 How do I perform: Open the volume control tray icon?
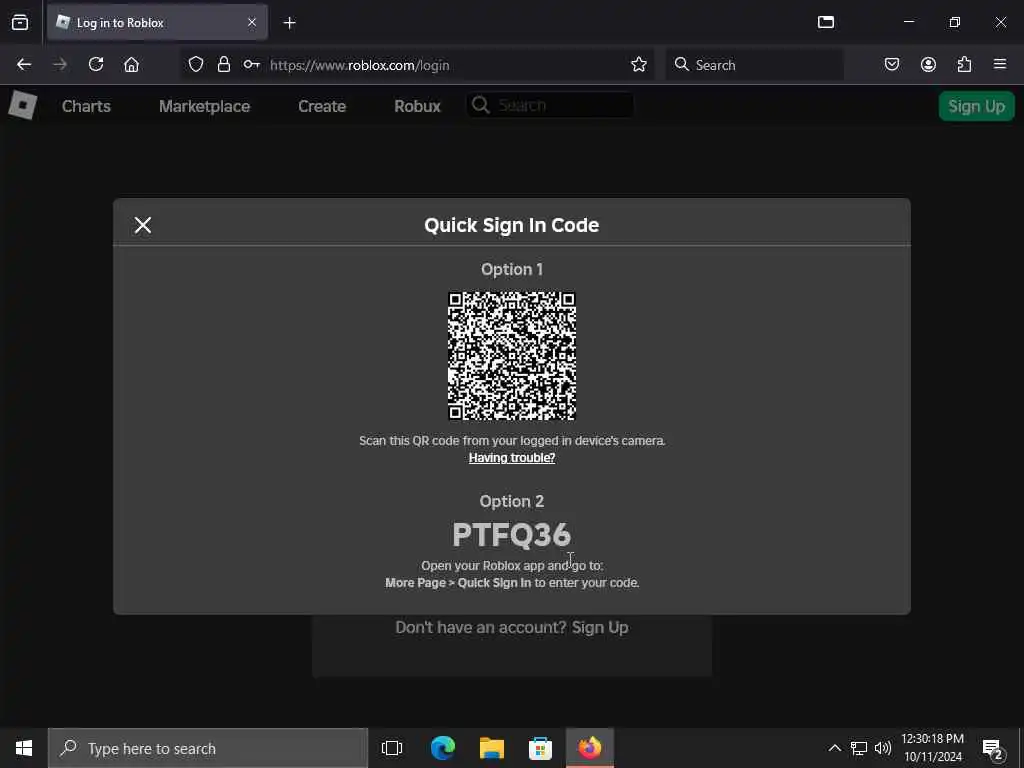883,748
